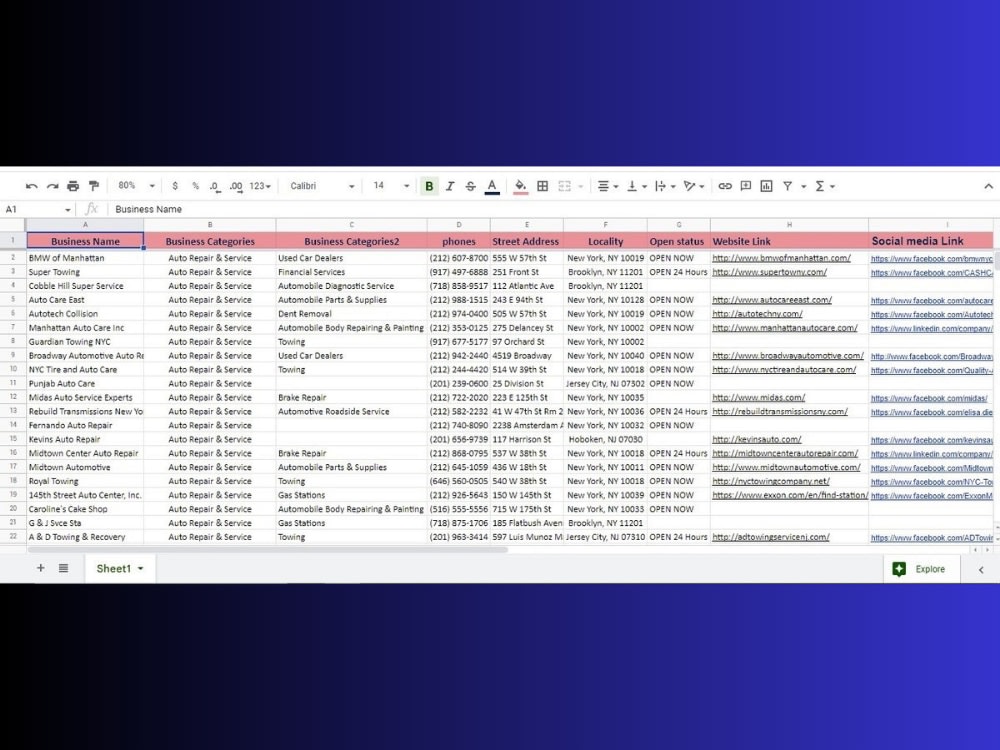Open the fill color bucket
This screenshot has width=1000, height=750.
pyautogui.click(x=520, y=186)
